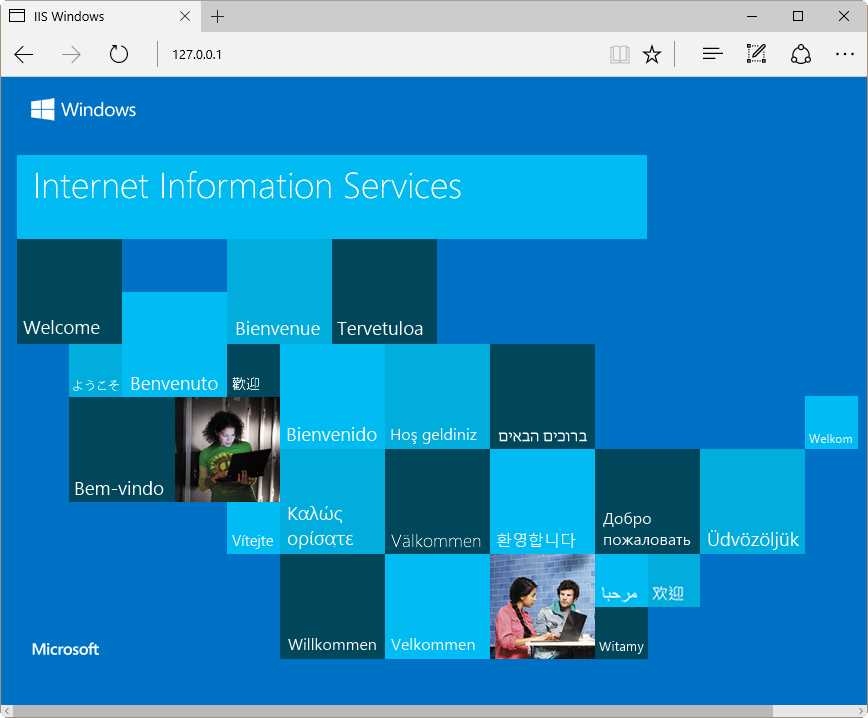Select the Welcome tile

click(69, 291)
